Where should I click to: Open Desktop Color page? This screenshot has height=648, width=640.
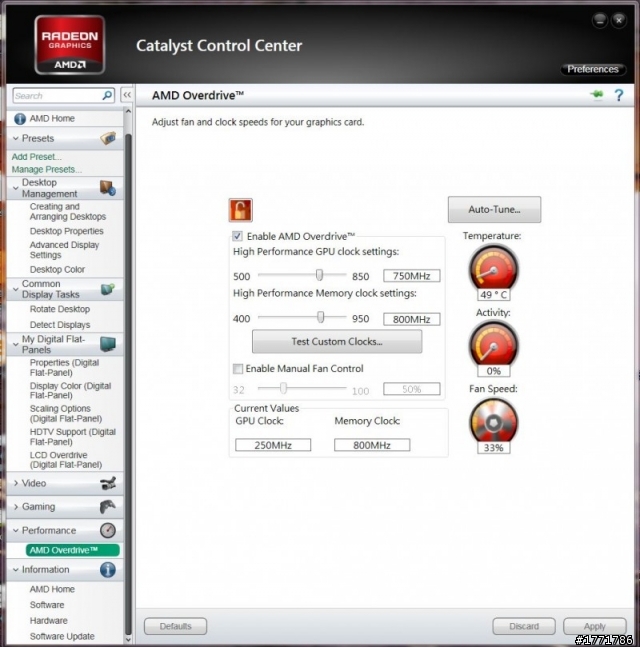coord(57,269)
